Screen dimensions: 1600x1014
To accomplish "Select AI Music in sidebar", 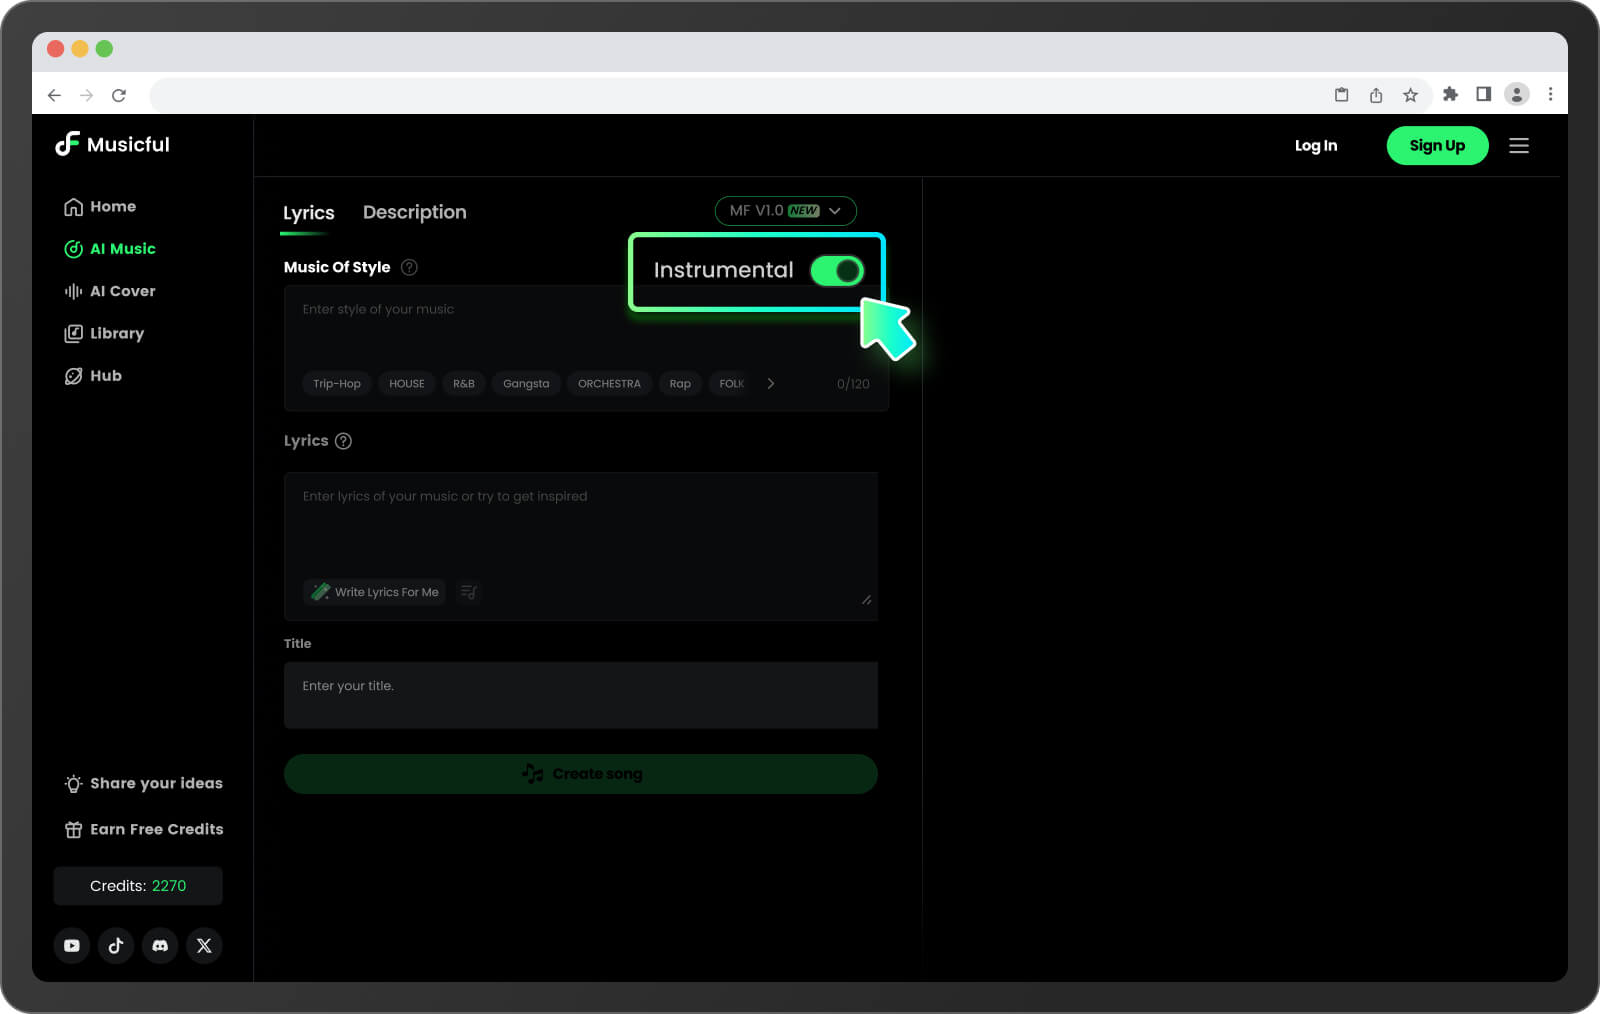I will (110, 249).
